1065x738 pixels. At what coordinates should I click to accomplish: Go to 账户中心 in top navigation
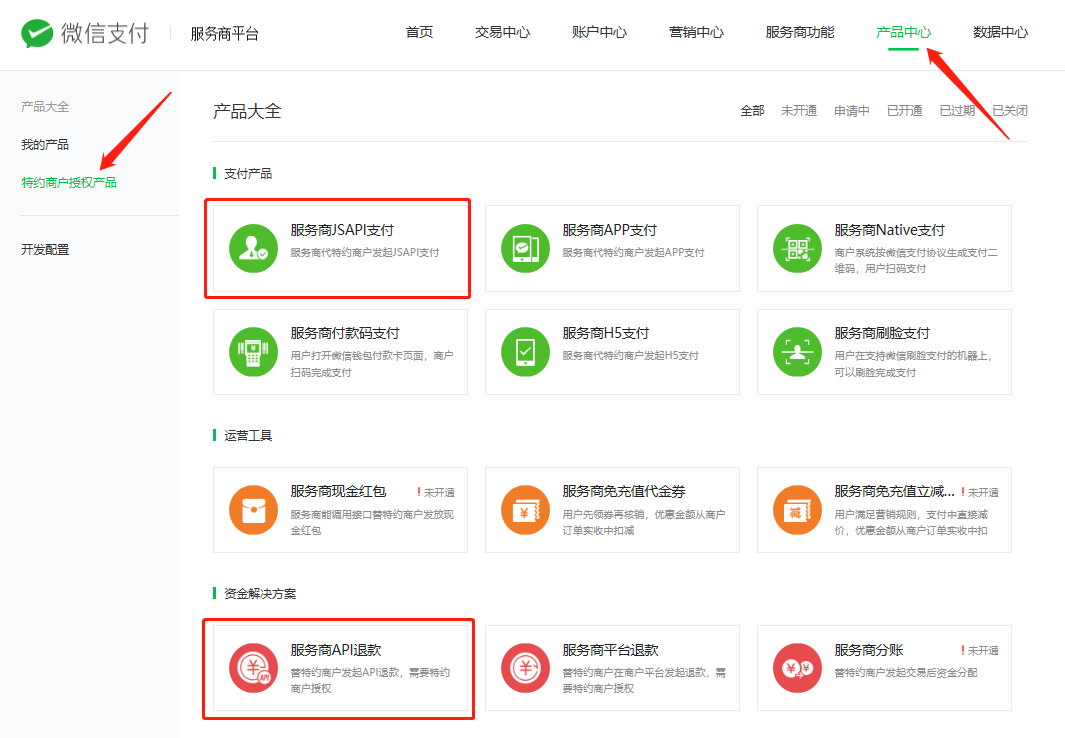point(599,32)
